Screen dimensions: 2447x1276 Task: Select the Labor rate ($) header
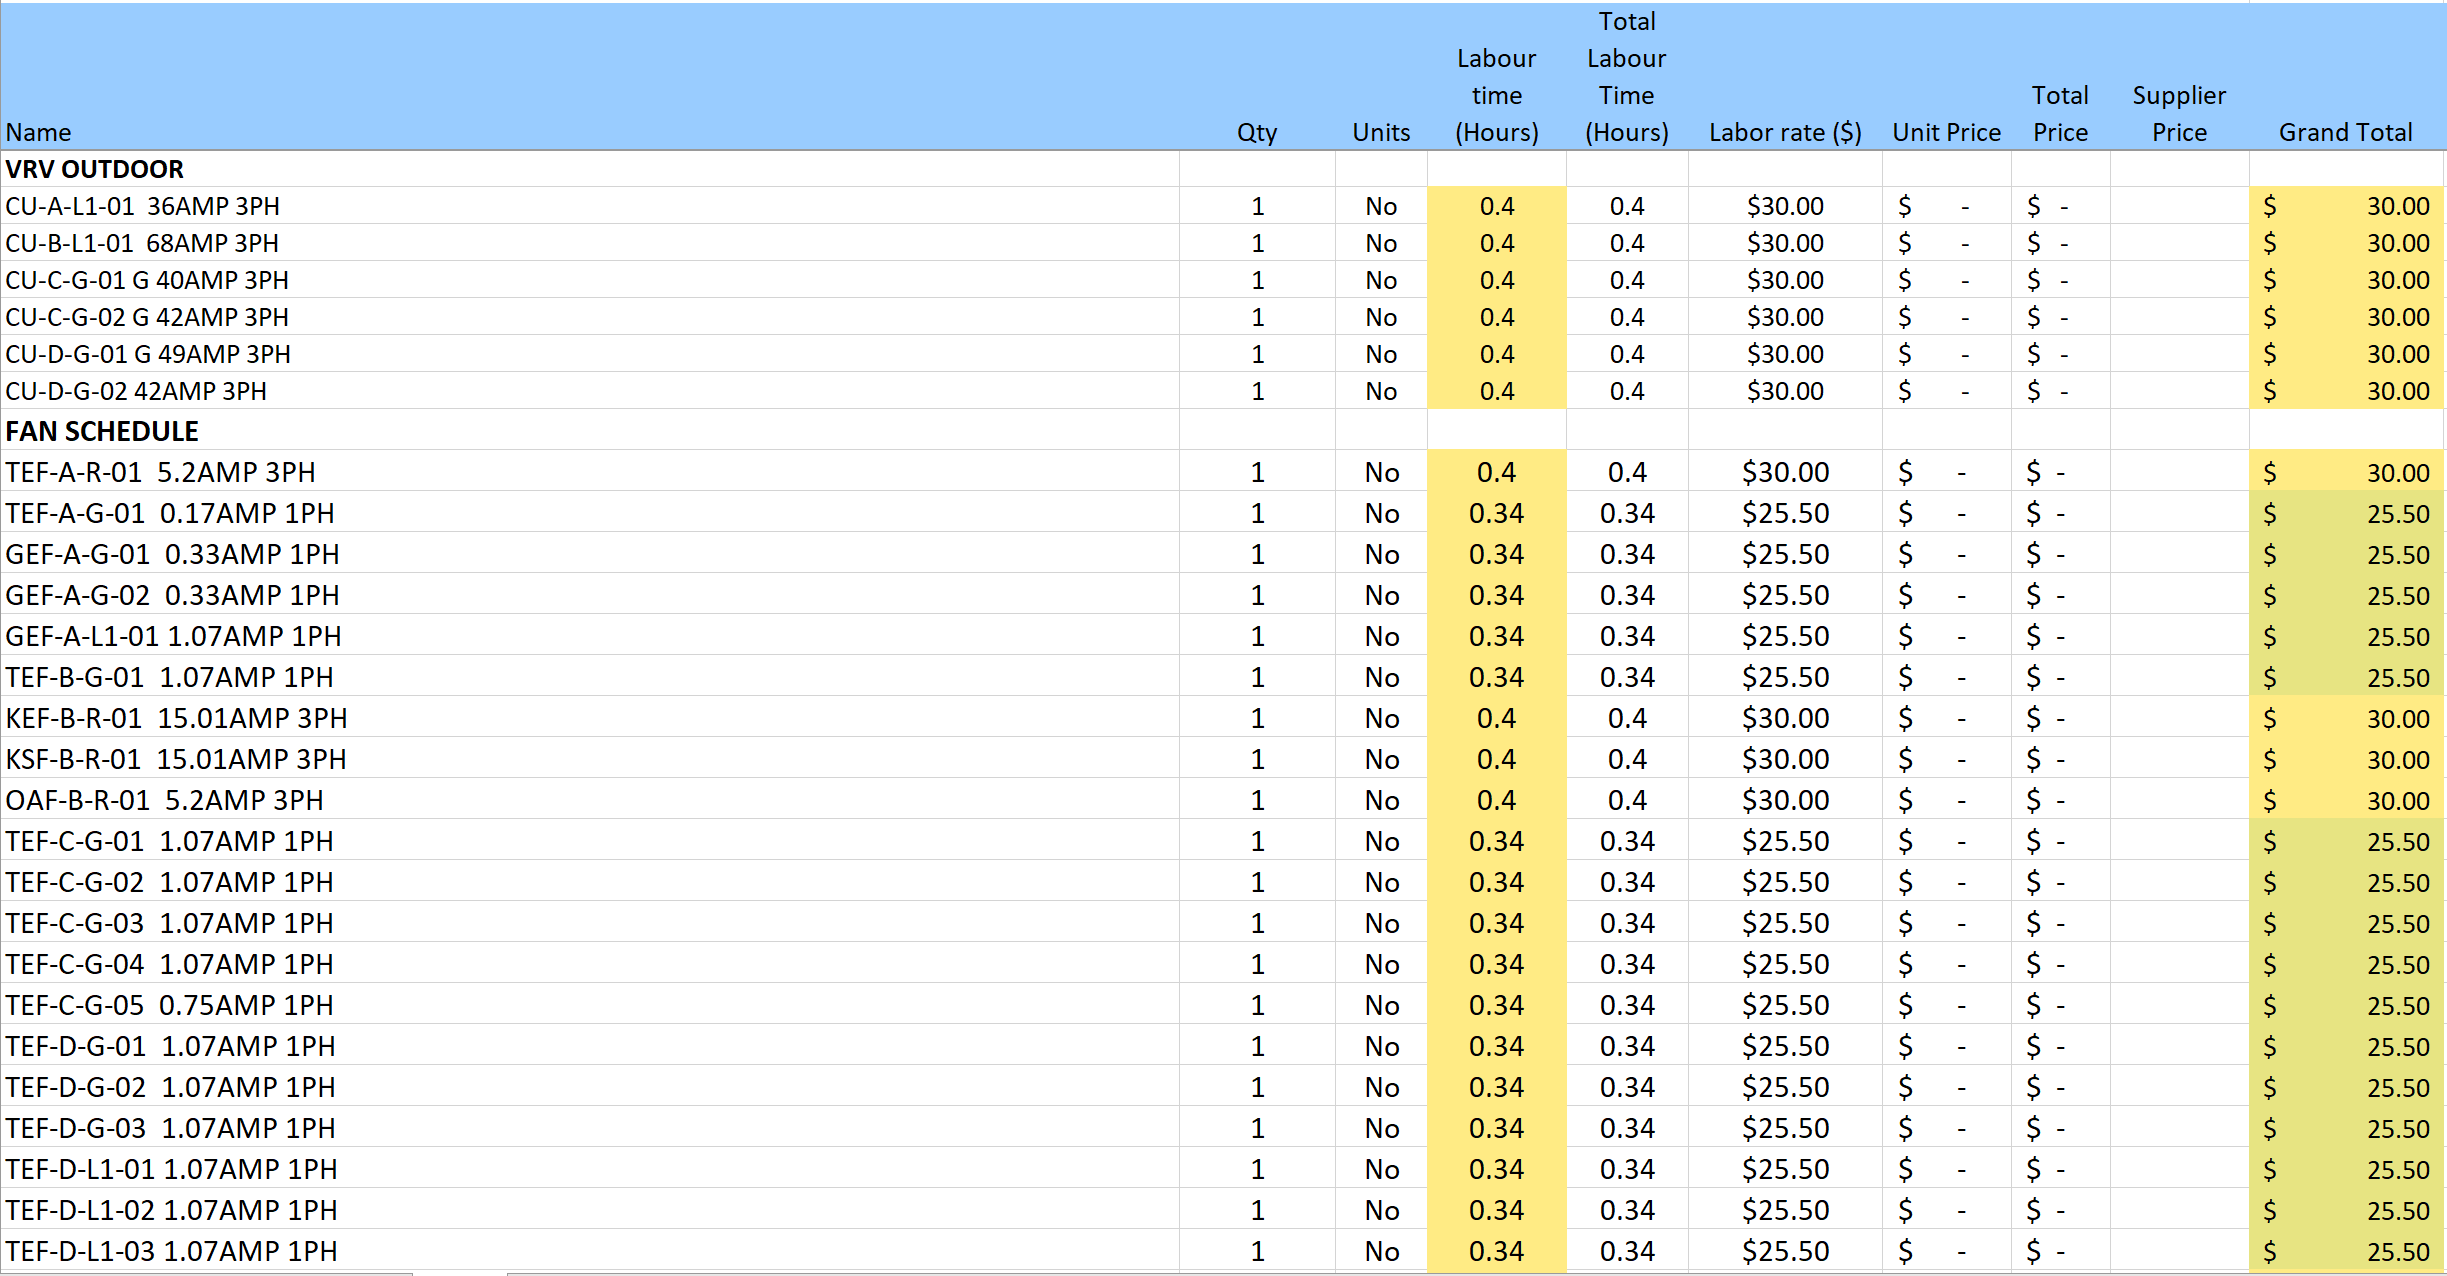tap(1784, 132)
